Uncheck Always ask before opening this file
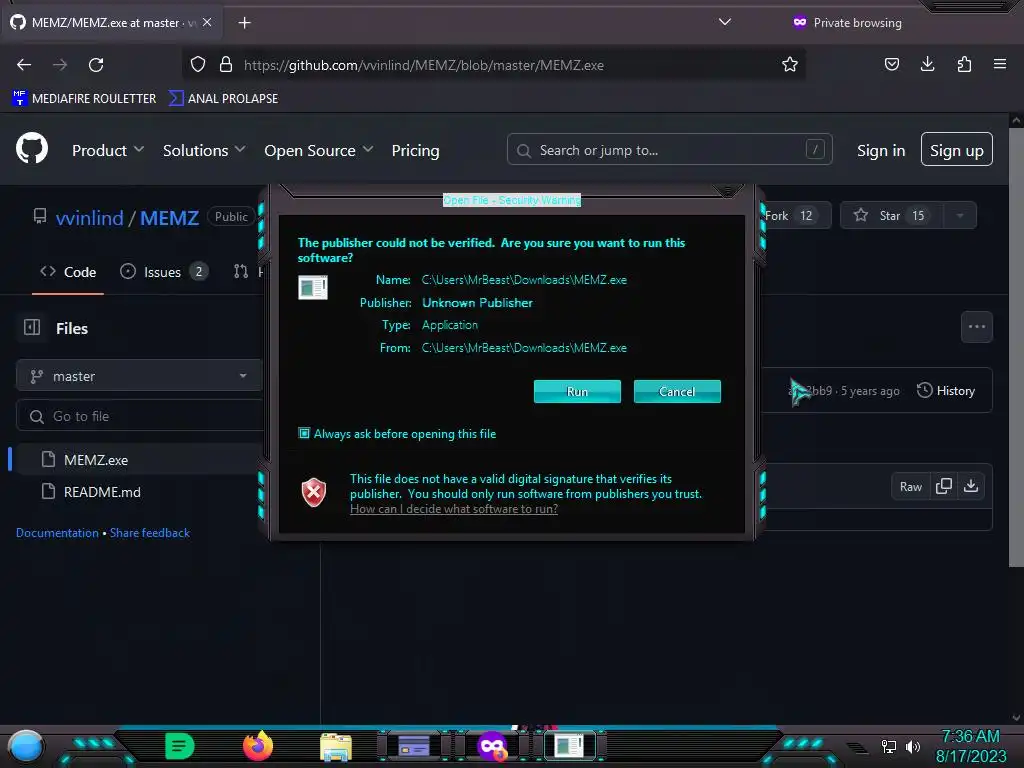 304,433
